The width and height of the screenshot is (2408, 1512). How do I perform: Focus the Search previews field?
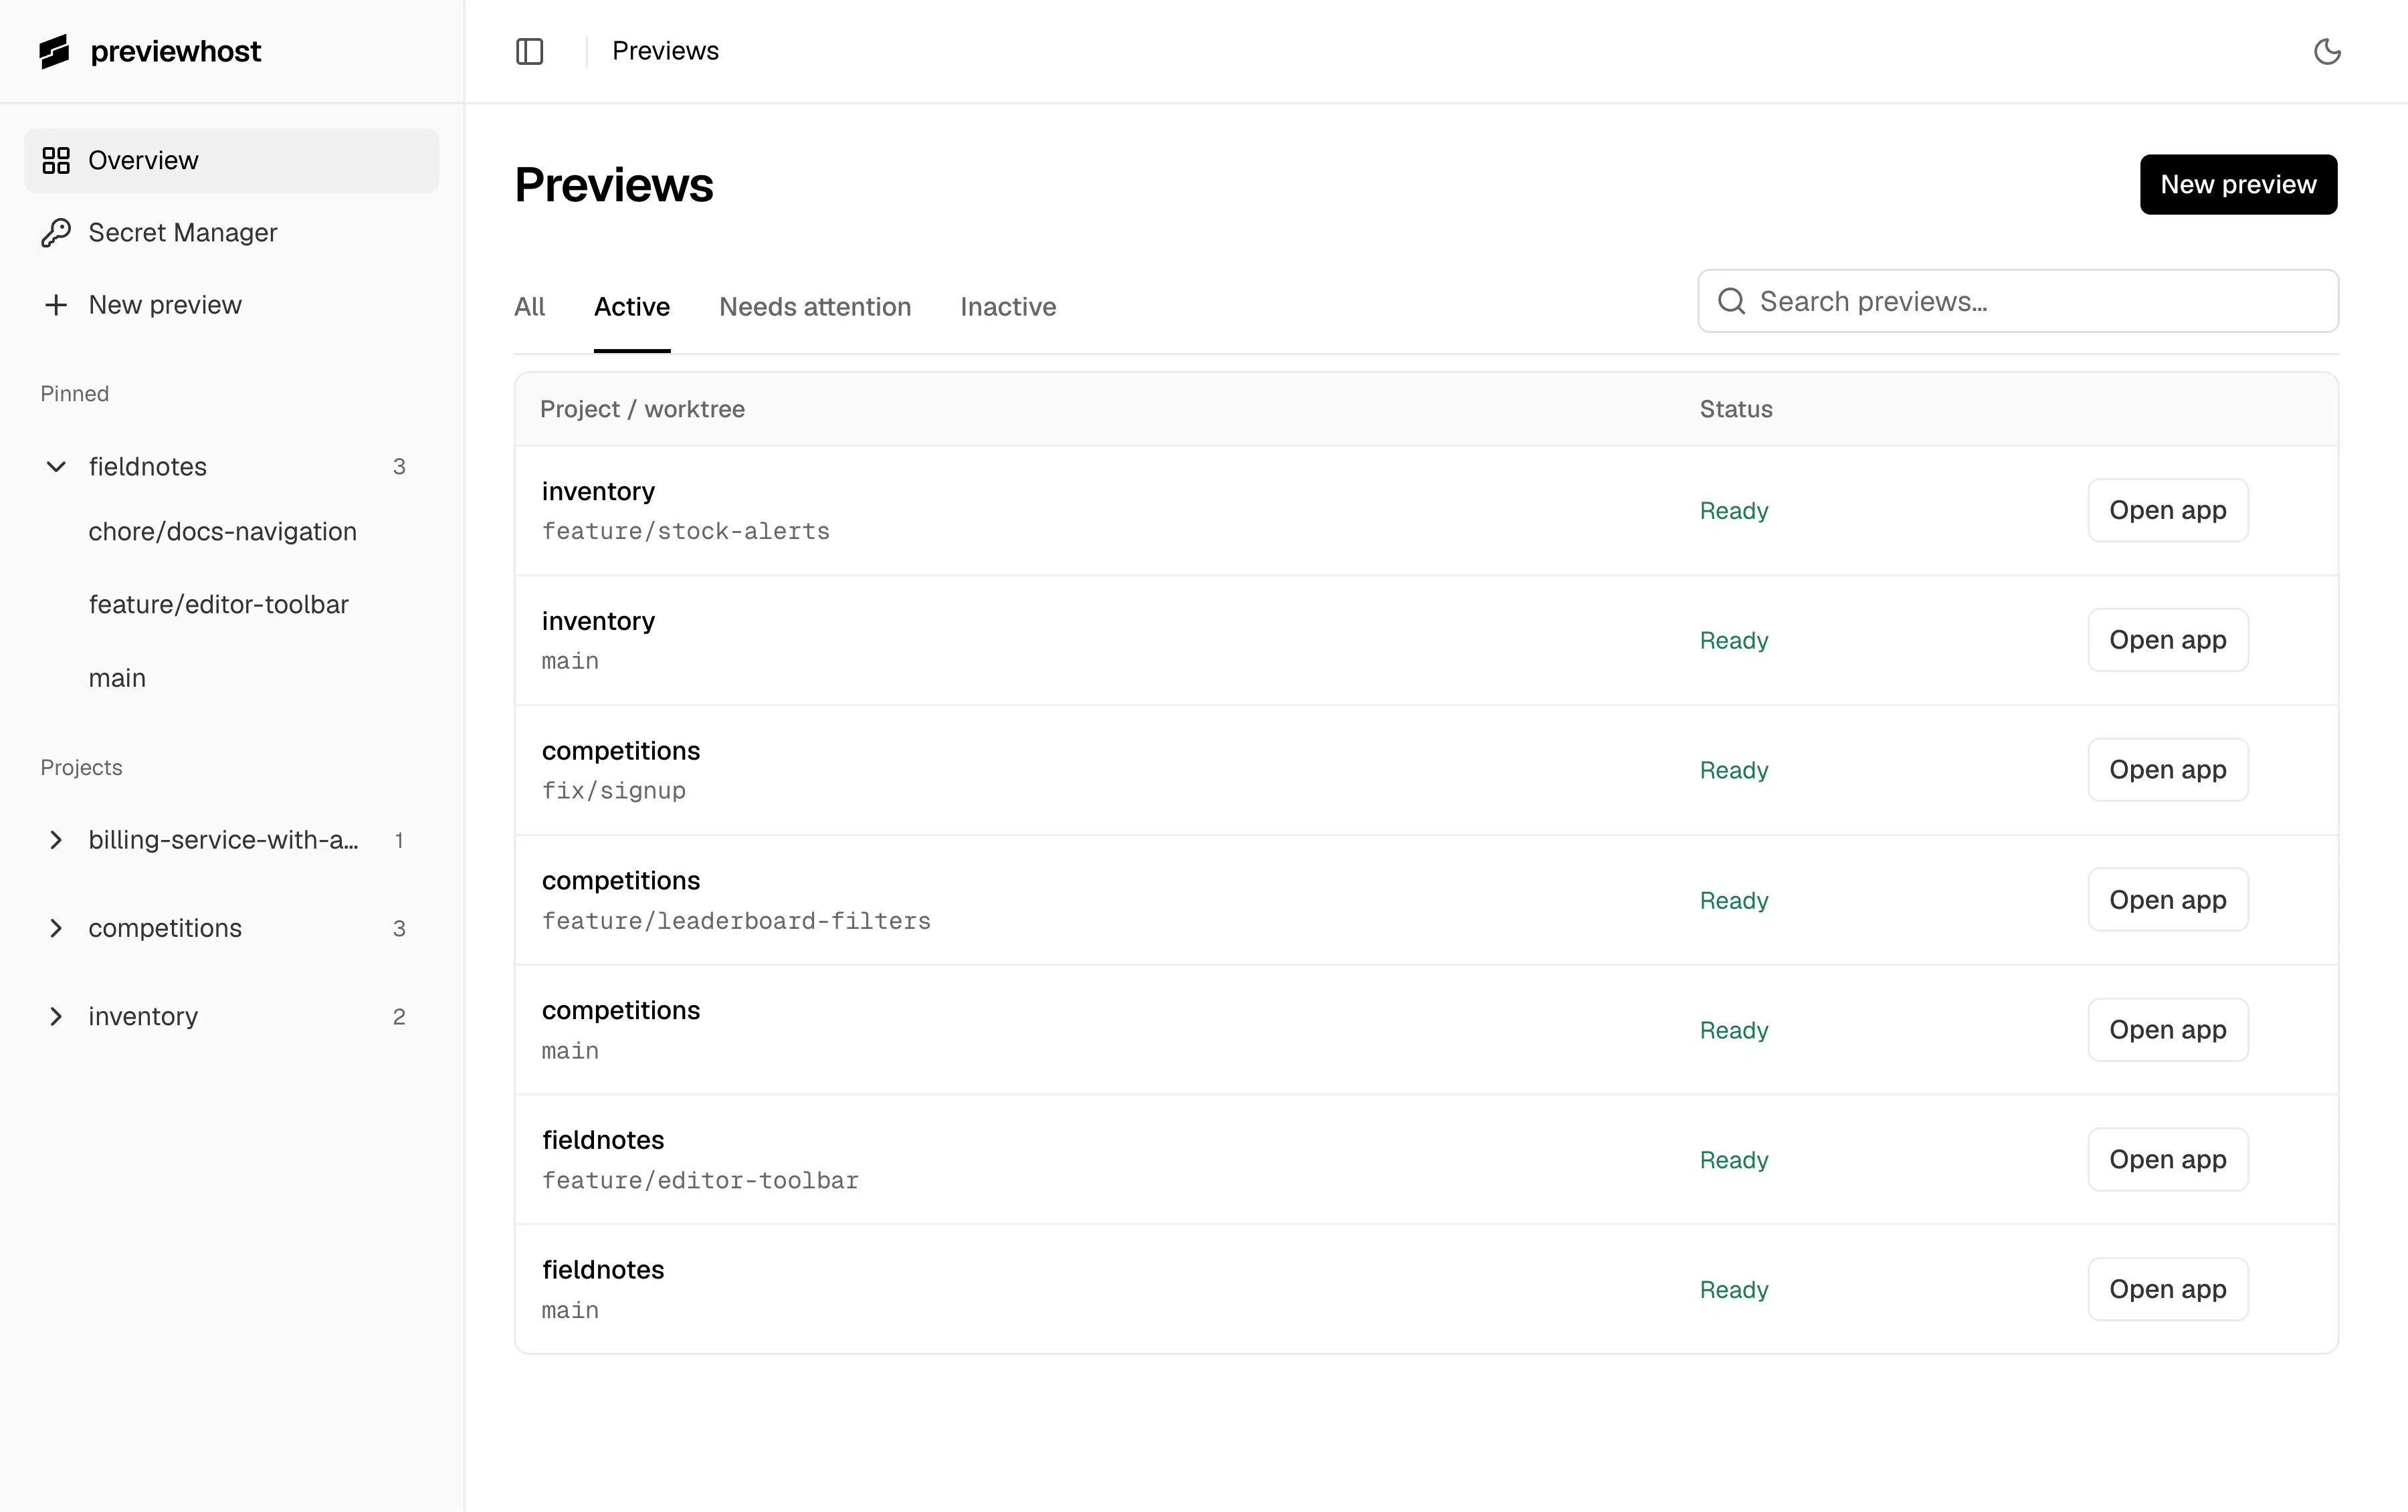[2018, 301]
